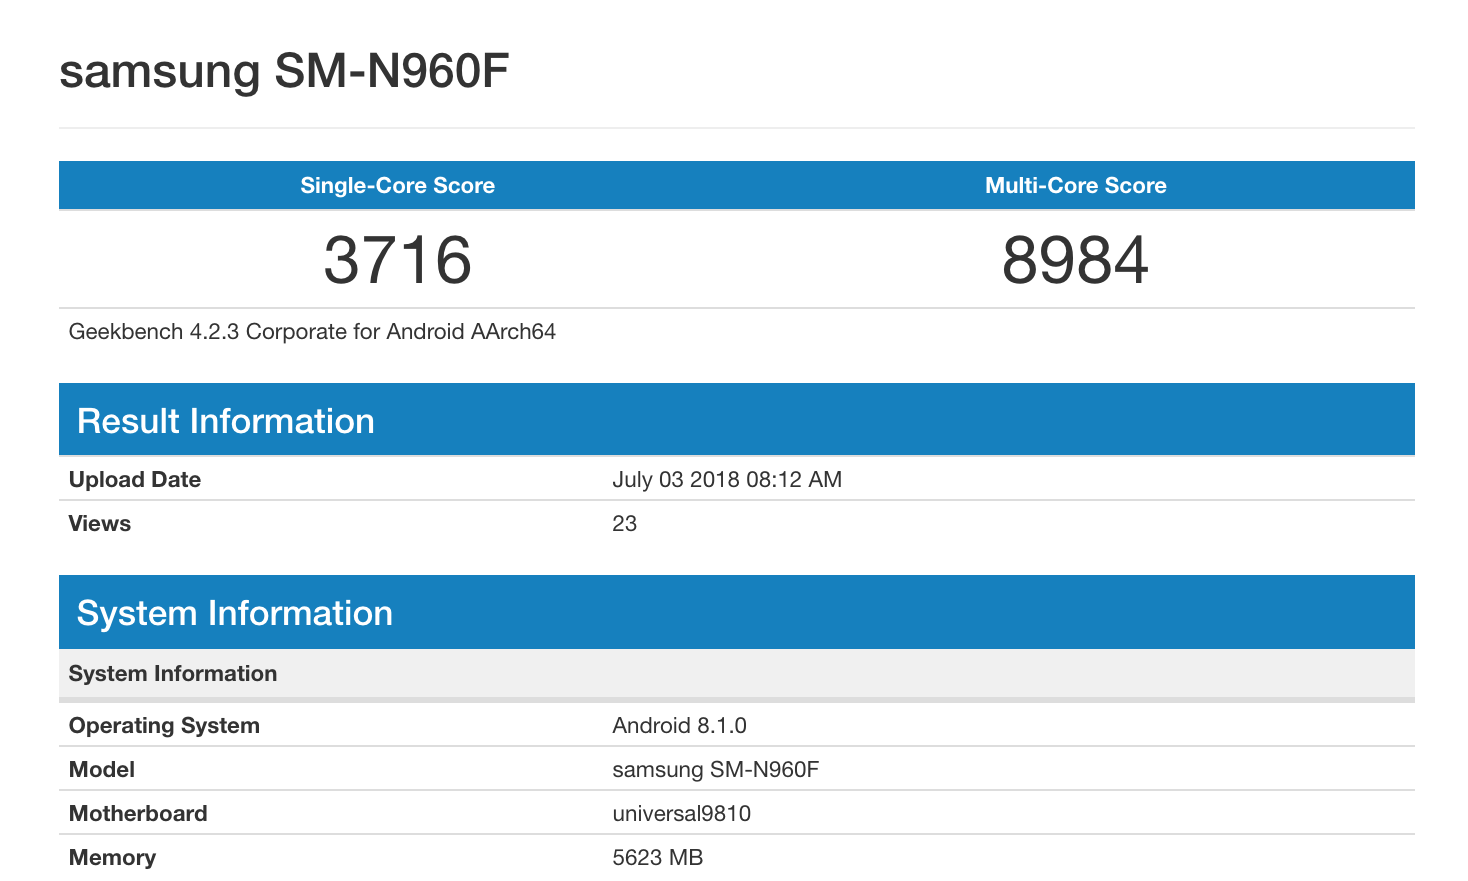Select the Operating System row label
The width and height of the screenshot is (1468, 881).
(164, 726)
